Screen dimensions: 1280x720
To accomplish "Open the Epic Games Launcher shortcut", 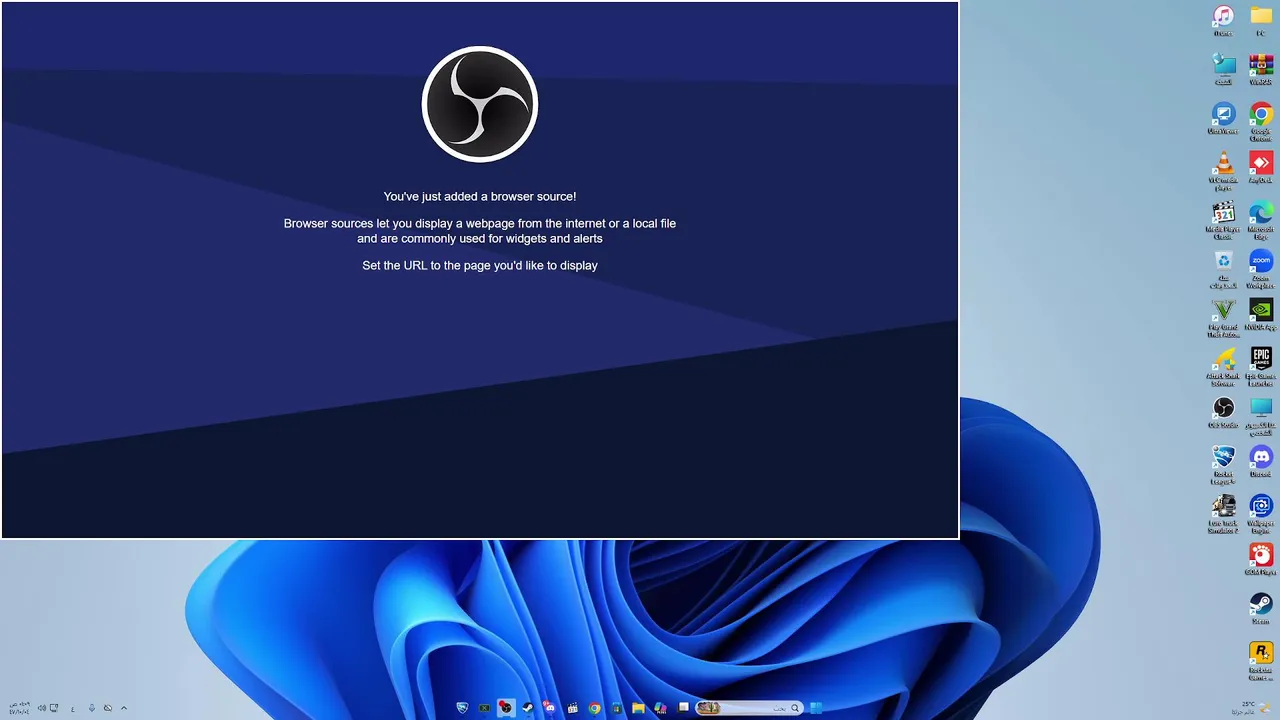I will point(1261,366).
